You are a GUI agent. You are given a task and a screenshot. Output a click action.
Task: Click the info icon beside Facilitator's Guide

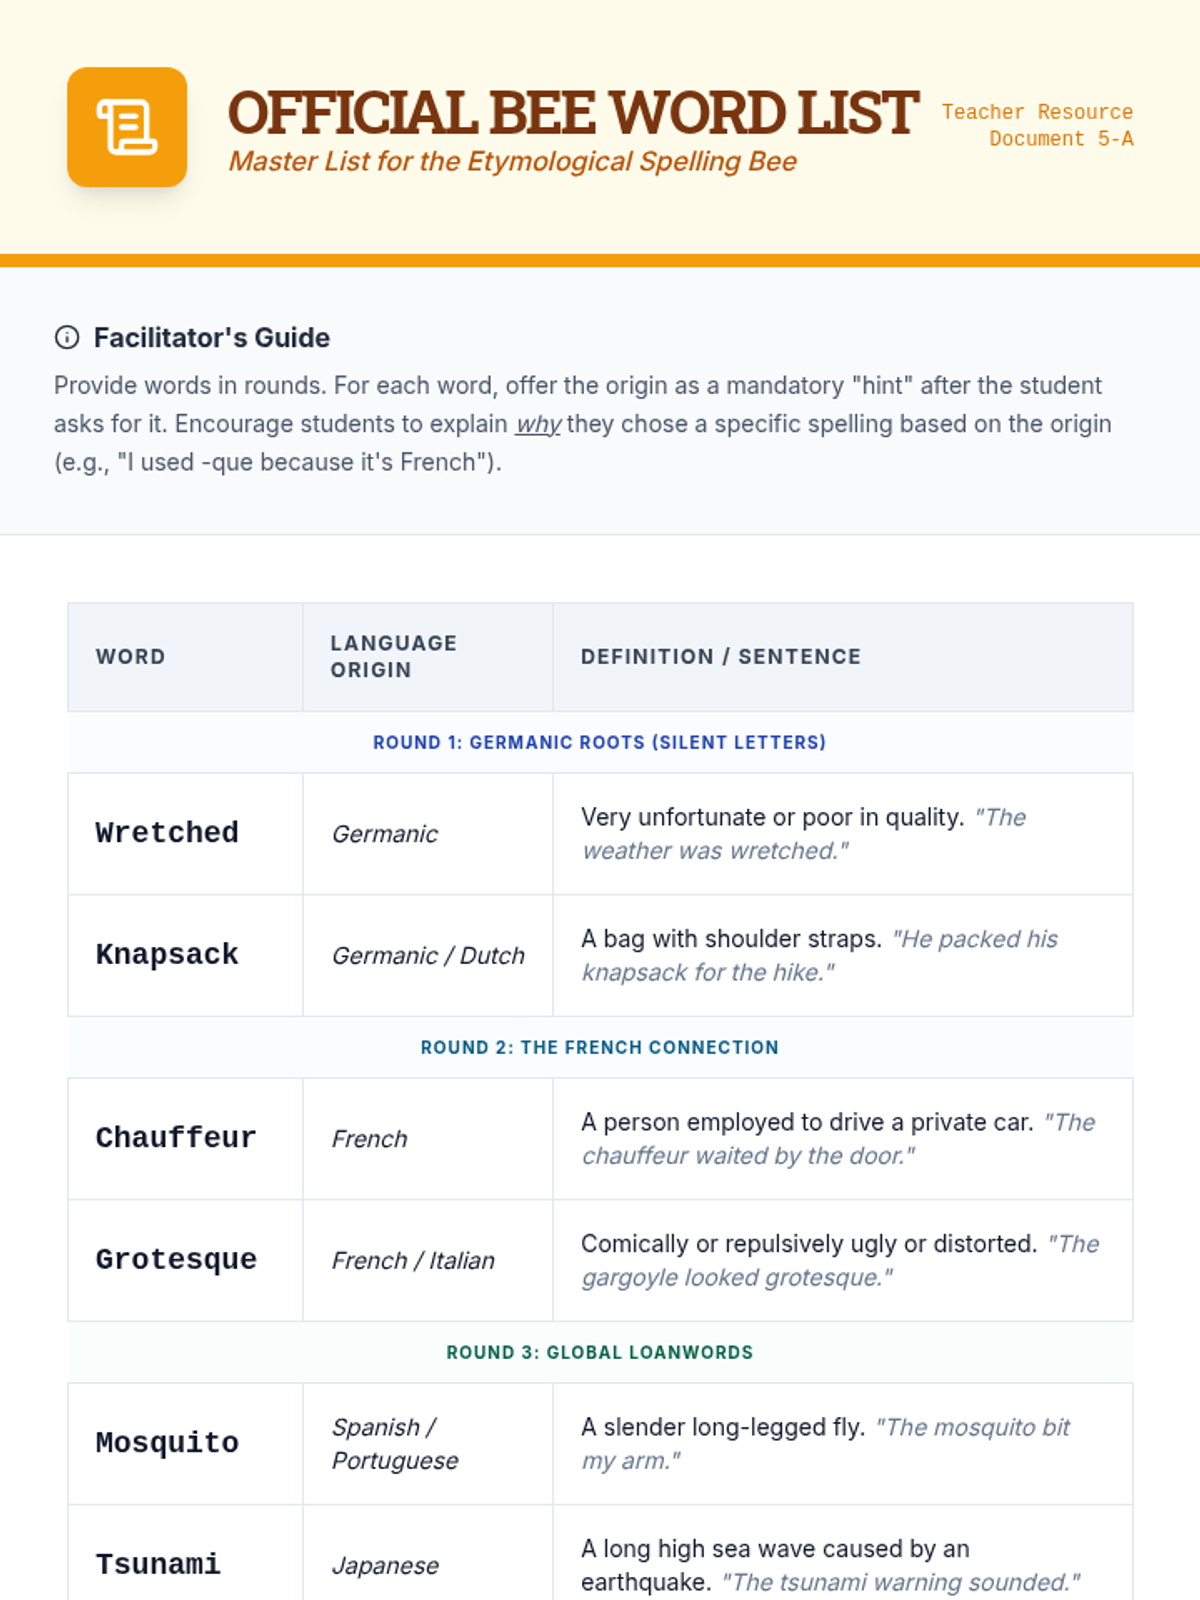pos(67,337)
